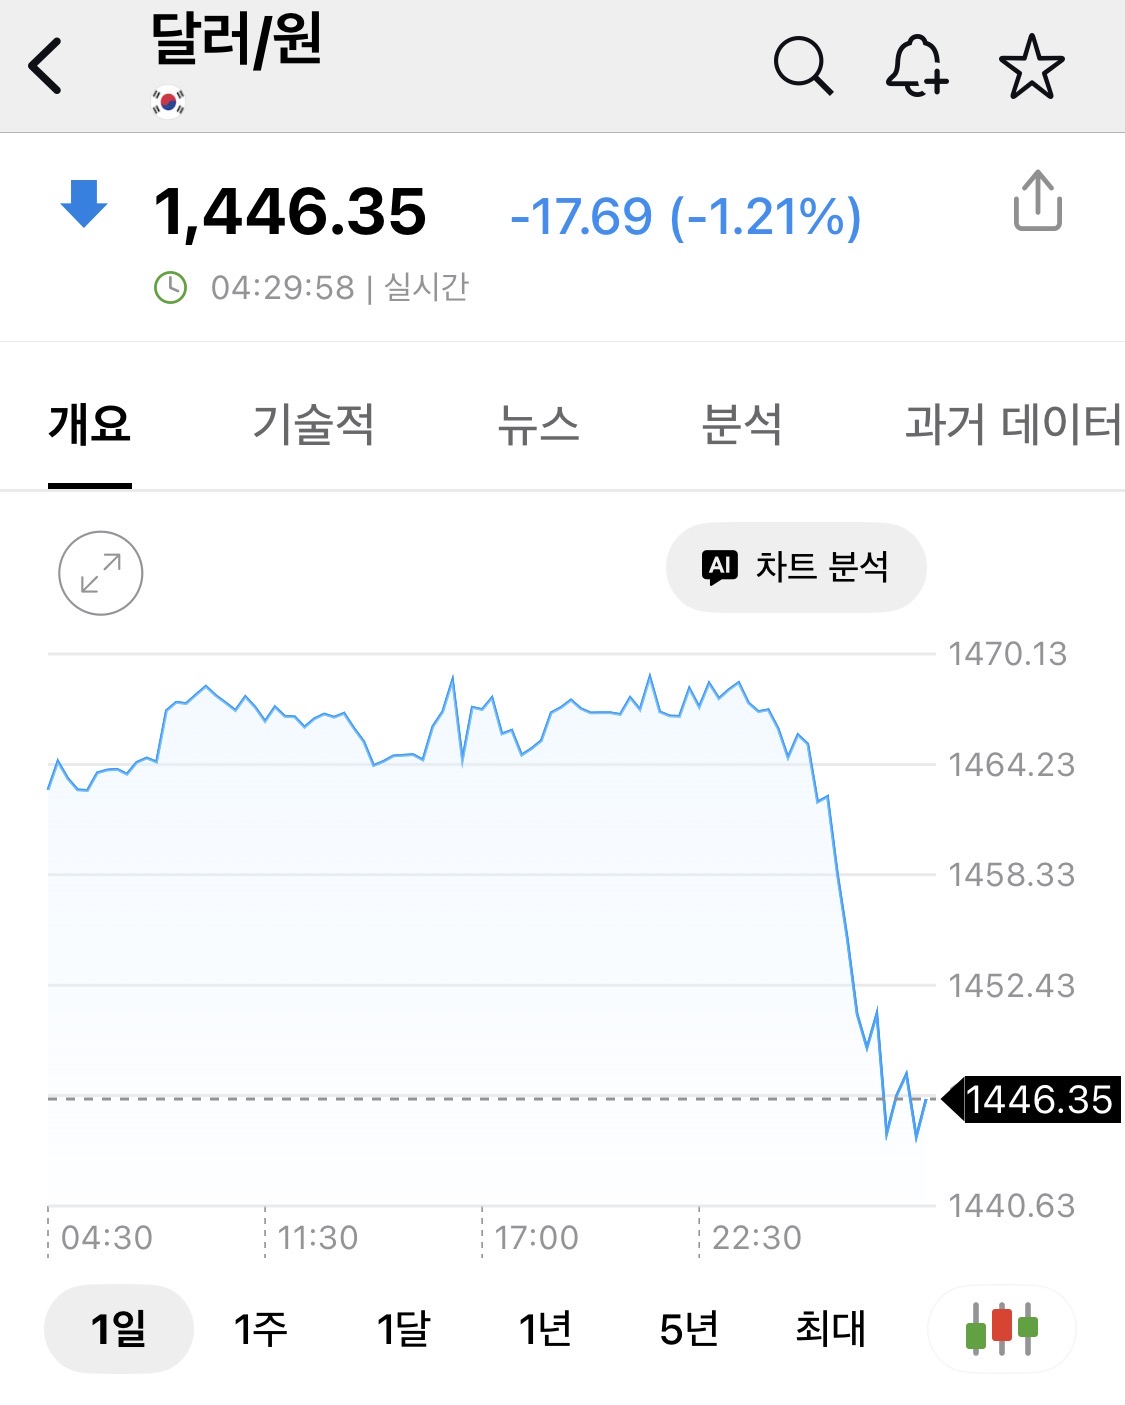
Task: Show 최대 chart range
Action: (830, 1329)
